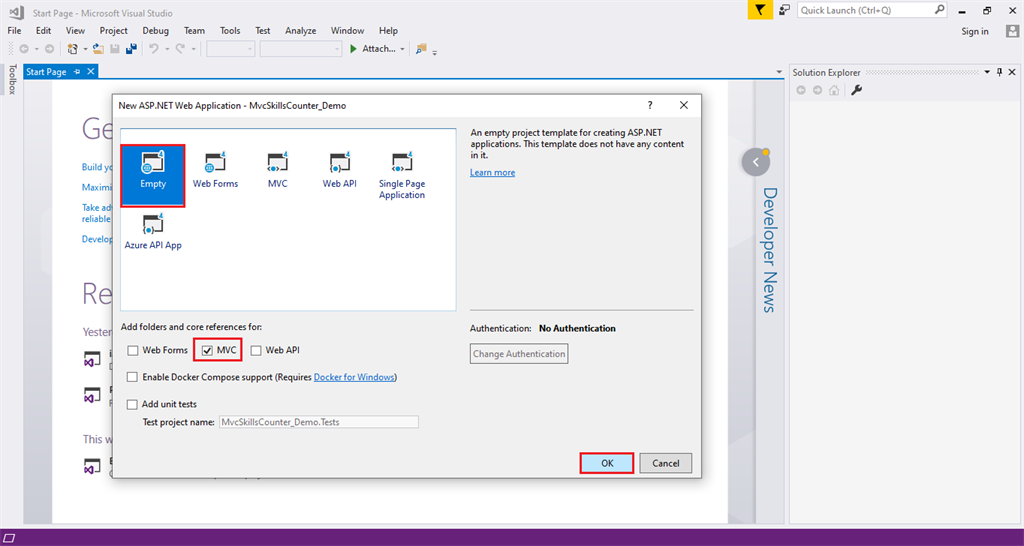Toggle the Start Page tab pin icon
Image resolution: width=1024 pixels, height=546 pixels.
(x=77, y=72)
